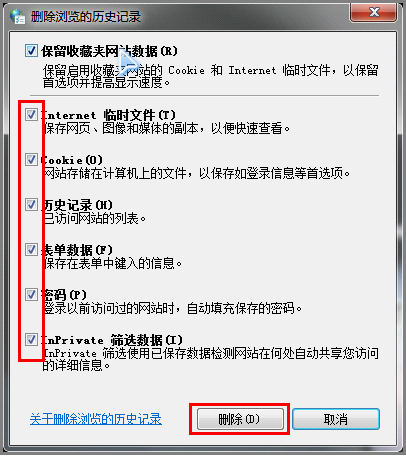
Task: Click the Cookie(O) label text
Action: pyautogui.click(x=72, y=160)
